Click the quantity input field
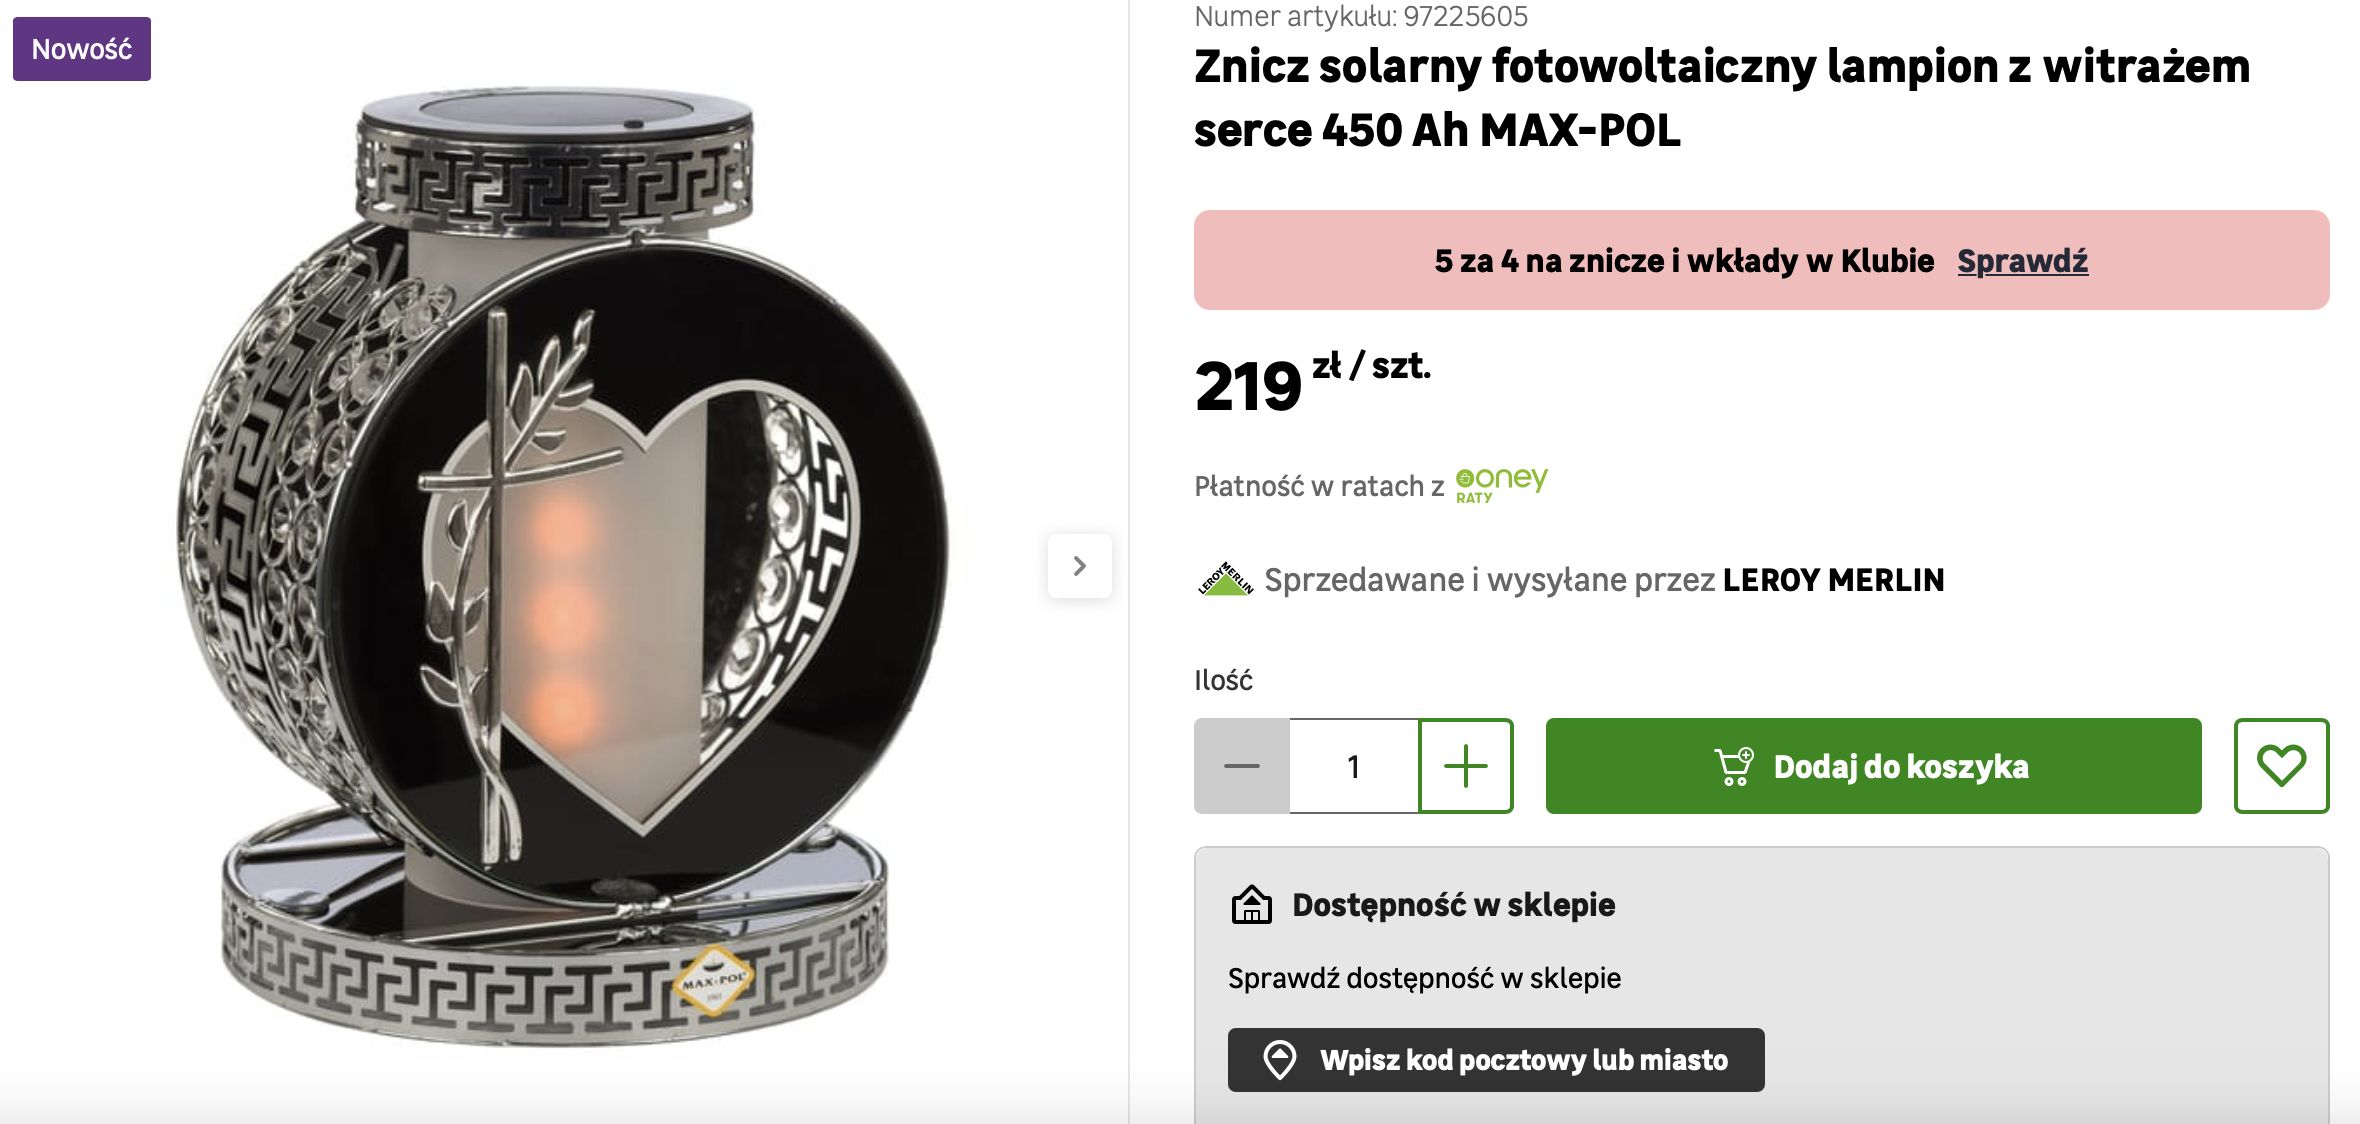The height and width of the screenshot is (1124, 2360). [x=1354, y=766]
